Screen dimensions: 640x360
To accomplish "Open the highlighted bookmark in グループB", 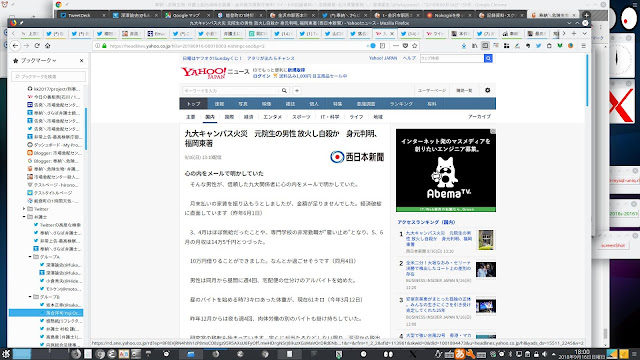I will [x=46, y=313].
